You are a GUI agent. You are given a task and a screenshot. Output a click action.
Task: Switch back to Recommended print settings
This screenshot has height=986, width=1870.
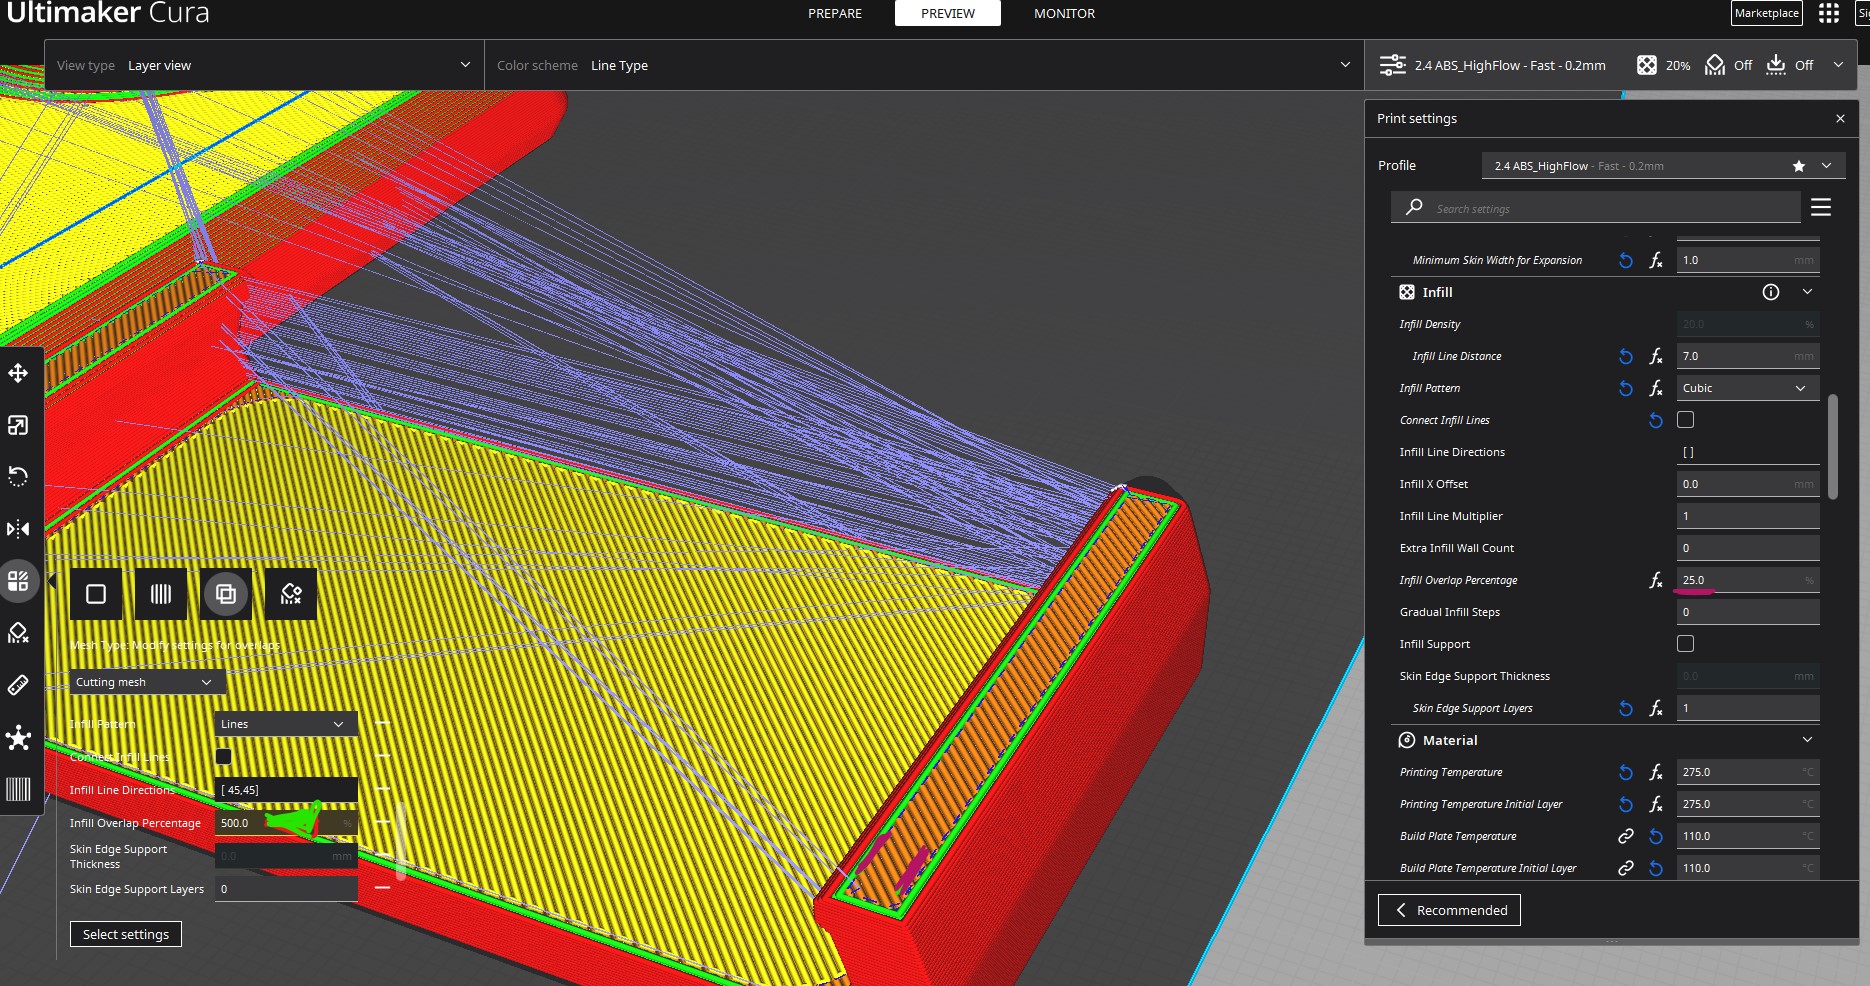pyautogui.click(x=1449, y=910)
